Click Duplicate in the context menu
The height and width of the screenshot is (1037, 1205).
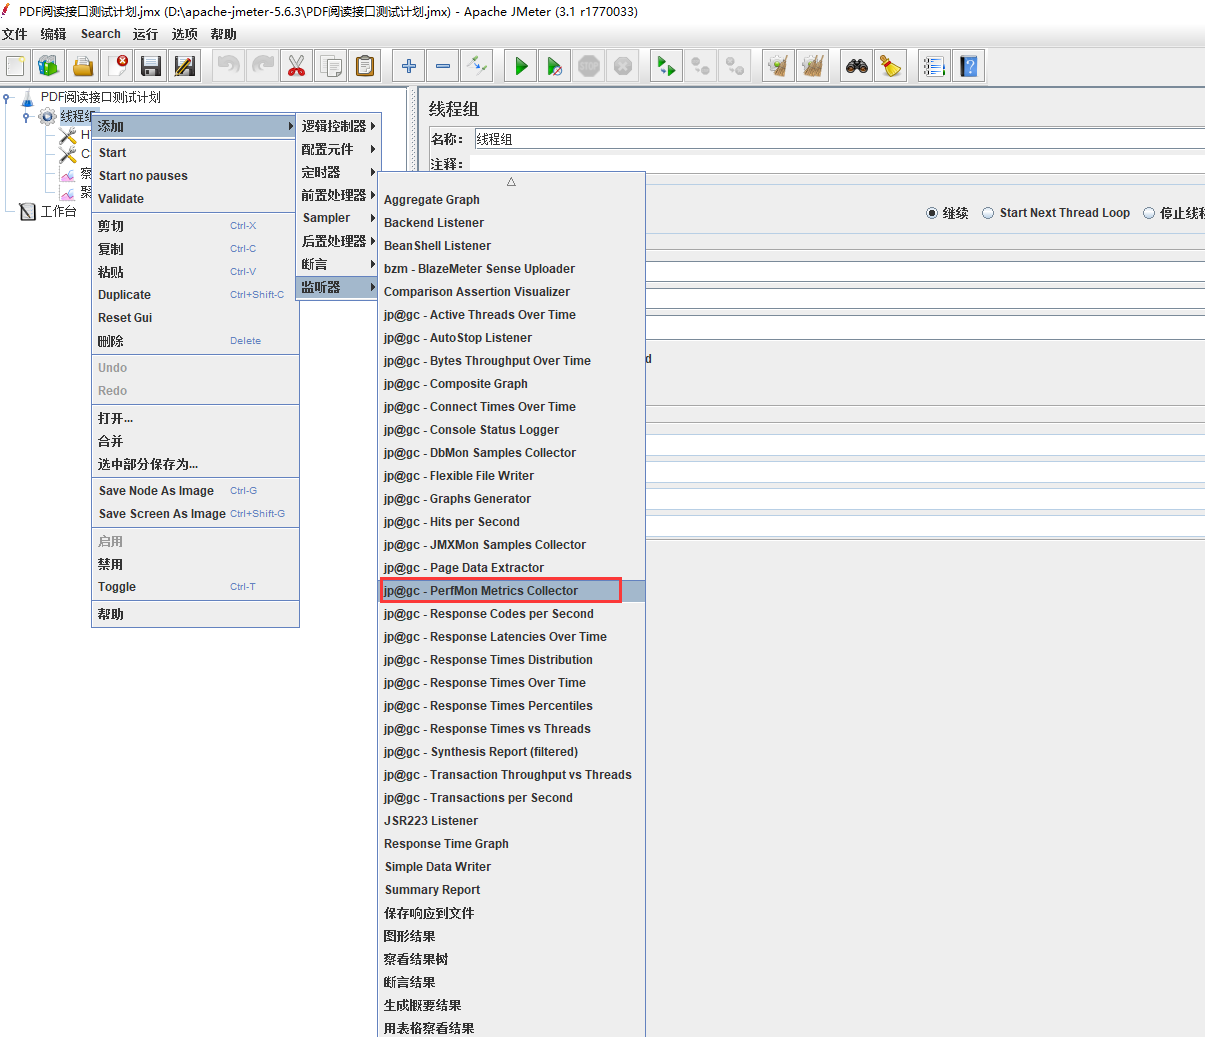click(x=125, y=295)
